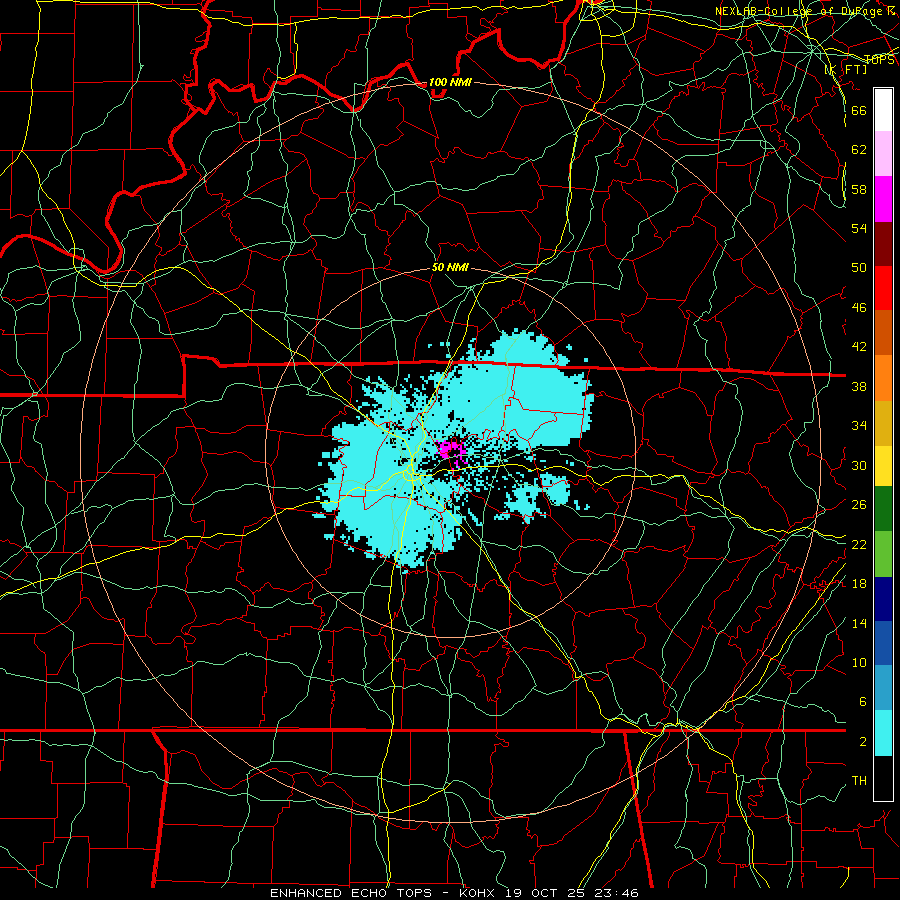900x900 pixels.
Task: Select the cyan 2-6 kft legend swatch
Action: (883, 733)
